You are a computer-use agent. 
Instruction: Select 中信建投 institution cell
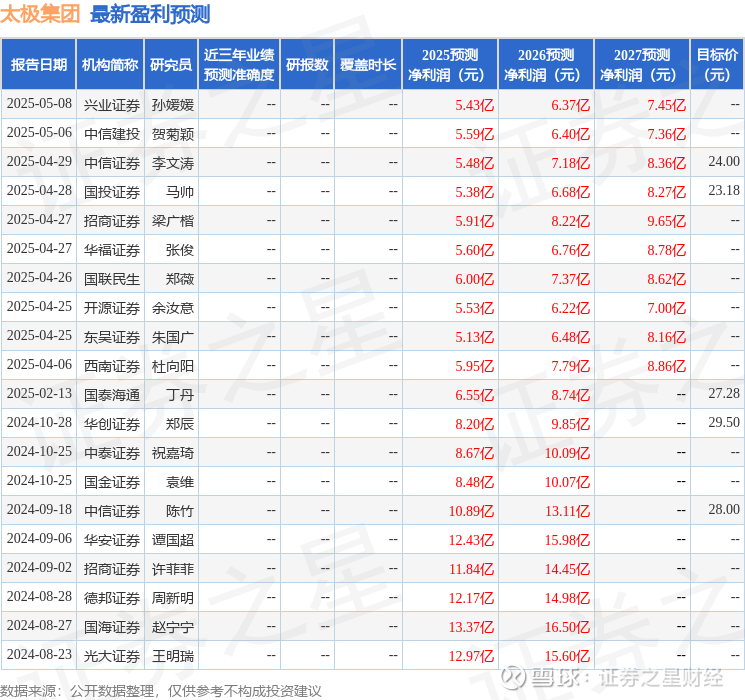coord(112,134)
